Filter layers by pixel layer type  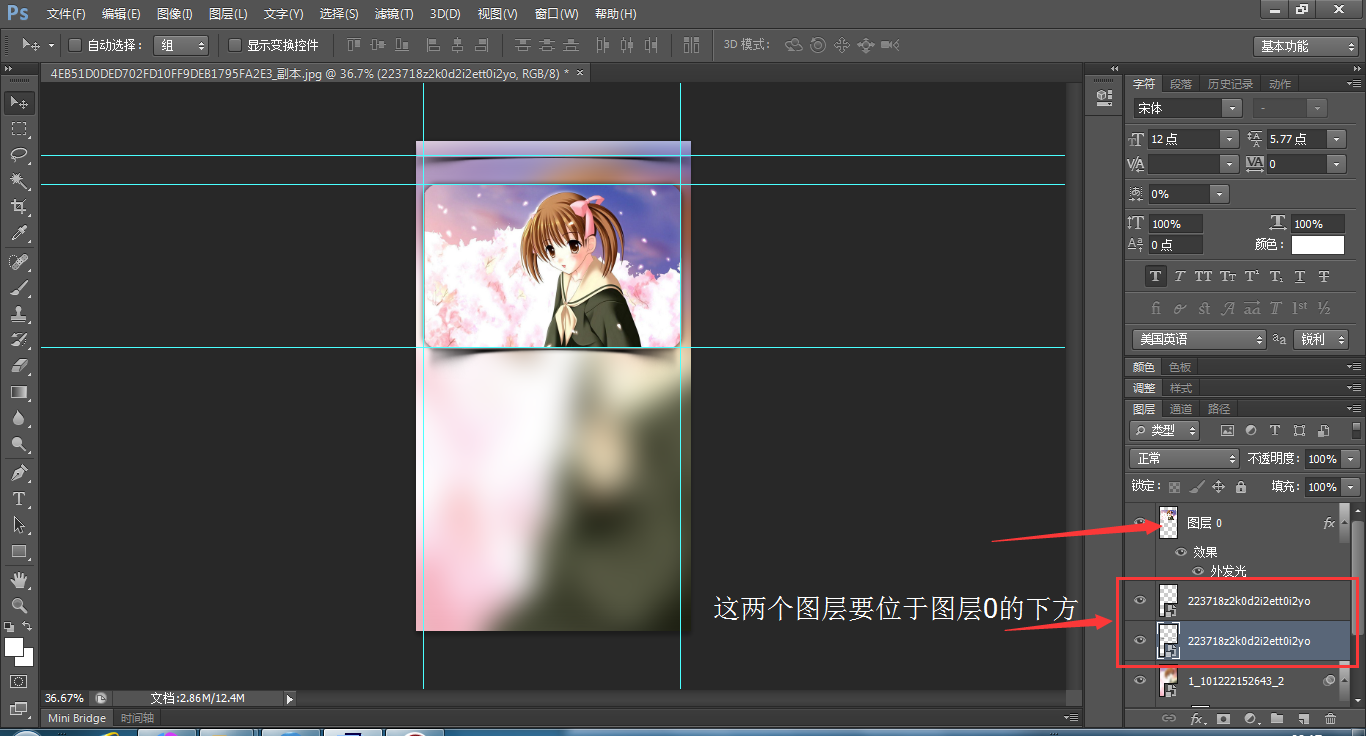pyautogui.click(x=1227, y=431)
